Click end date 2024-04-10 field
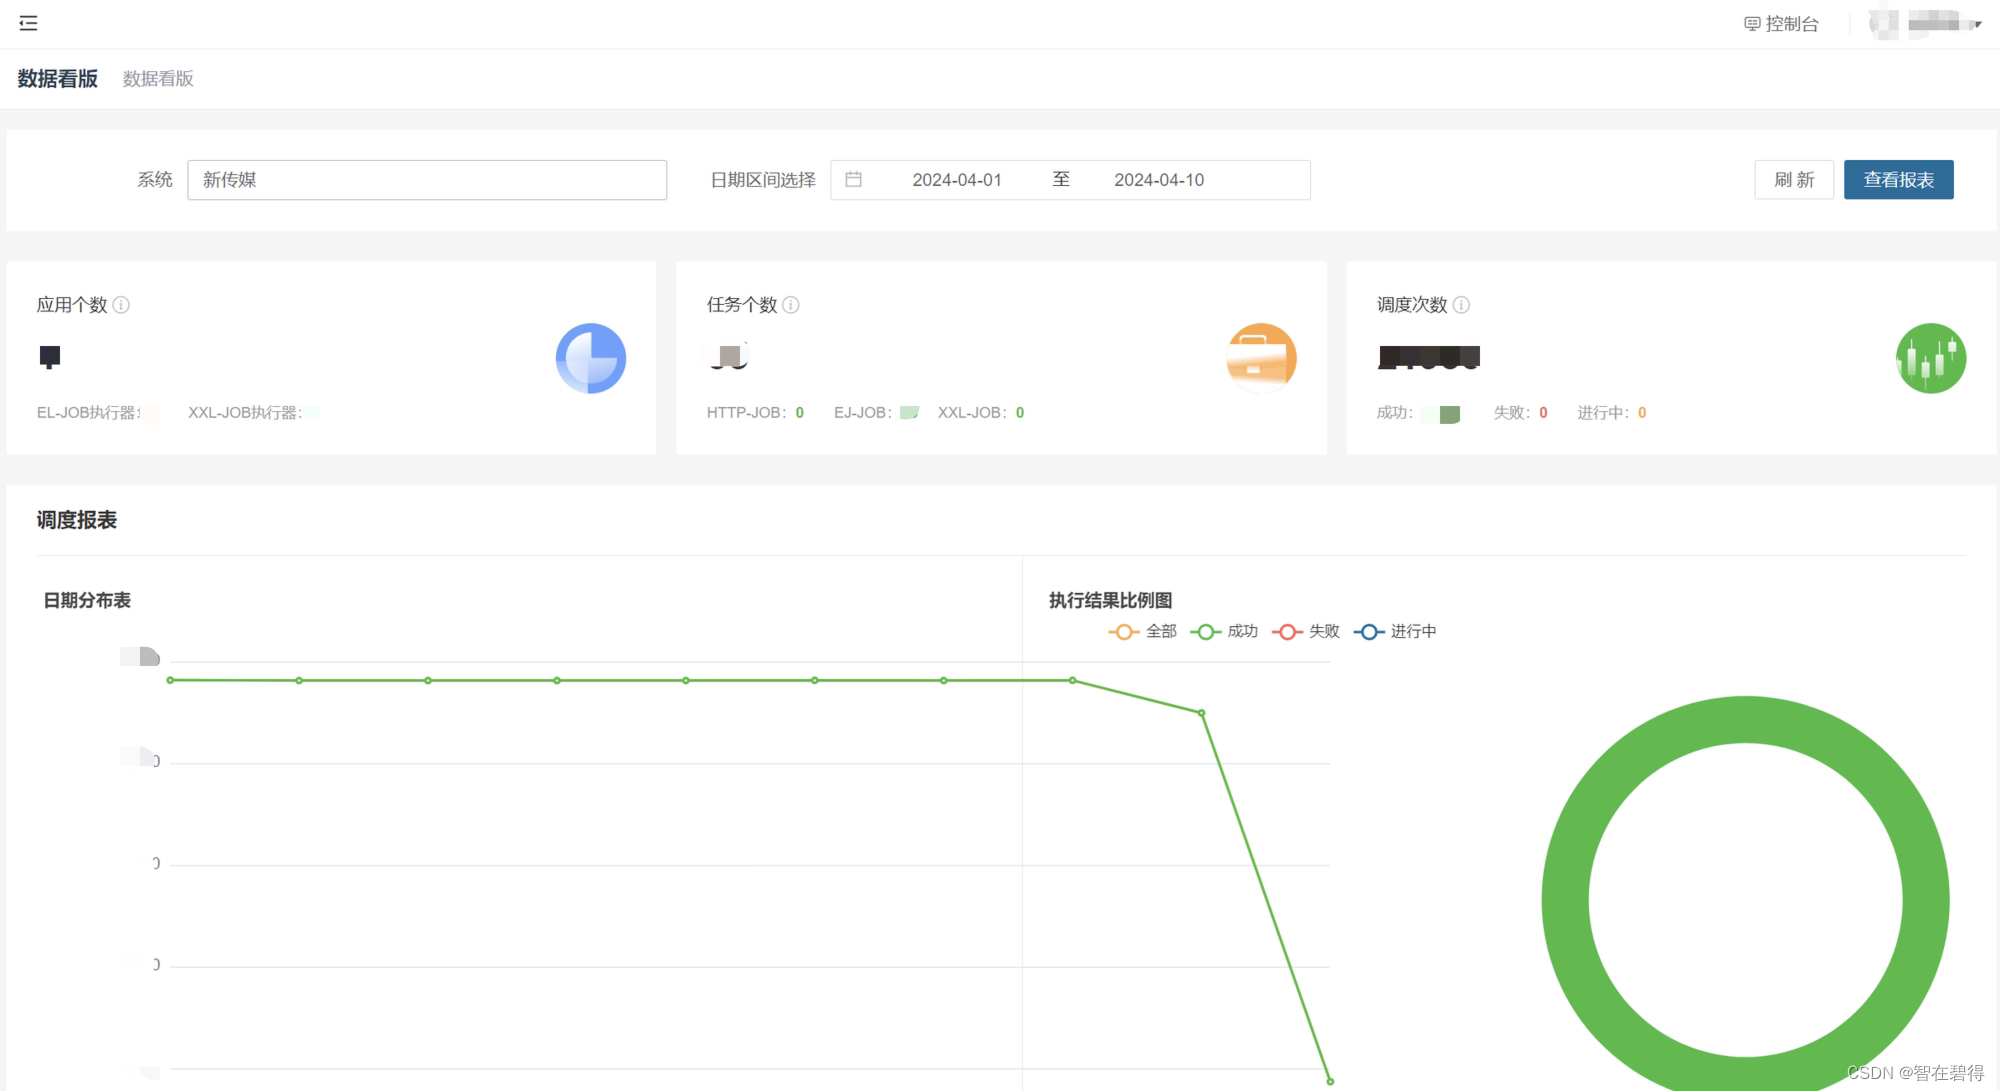Image resolution: width=2000 pixels, height=1091 pixels. [x=1159, y=180]
